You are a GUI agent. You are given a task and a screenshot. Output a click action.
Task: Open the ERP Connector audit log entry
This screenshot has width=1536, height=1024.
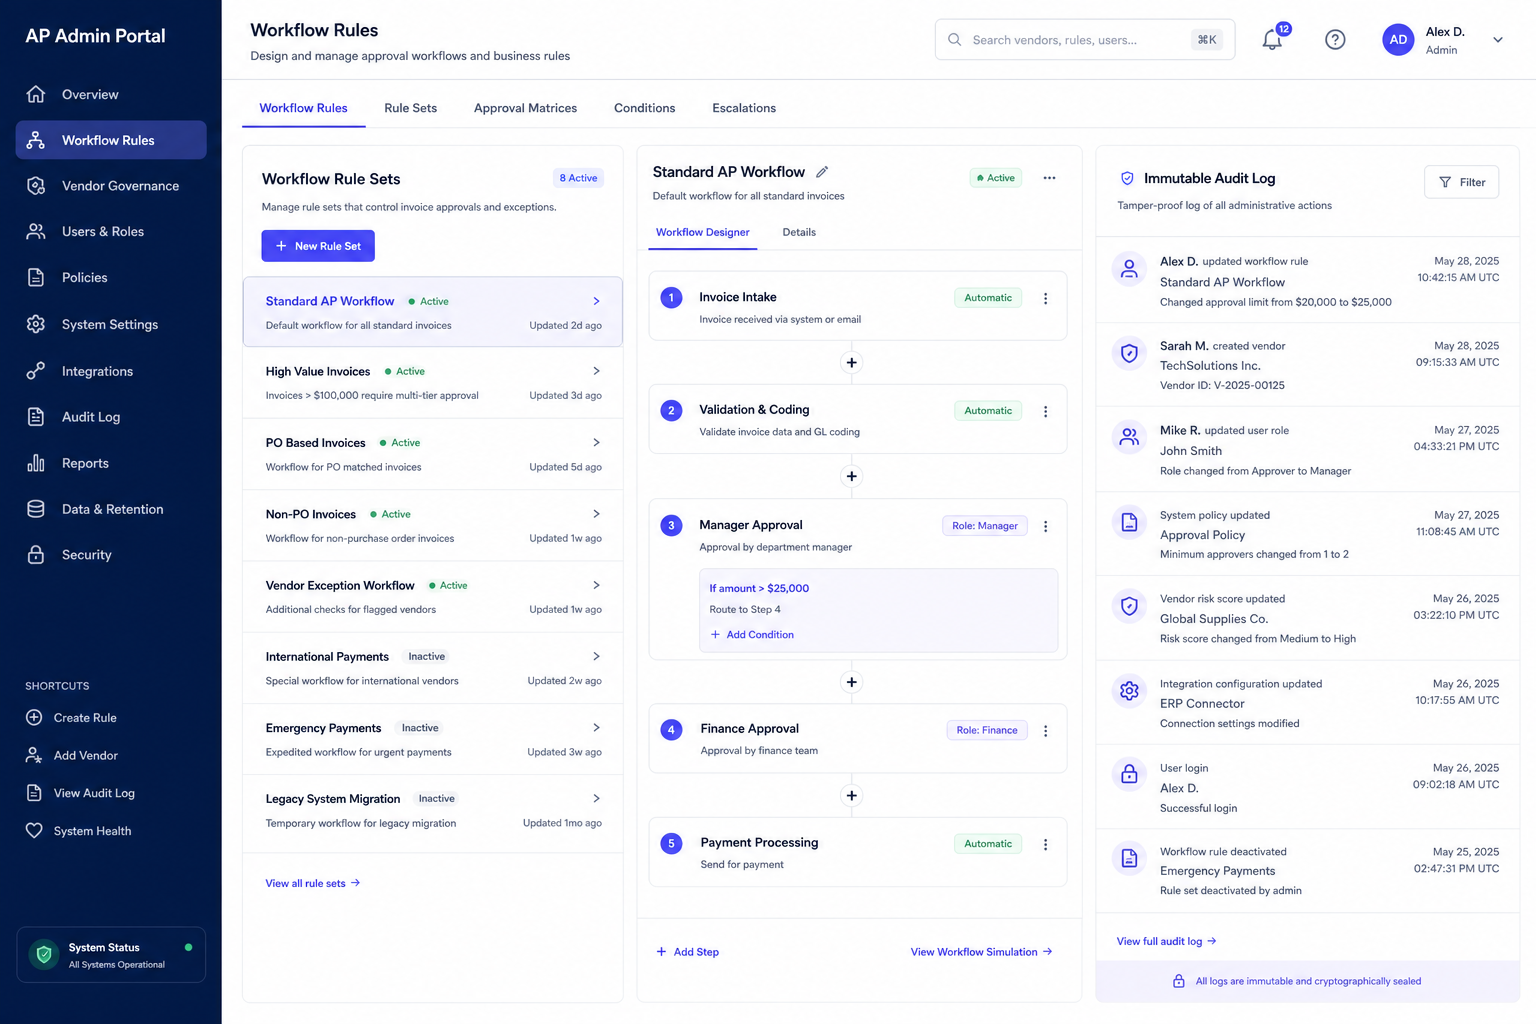(x=1307, y=703)
